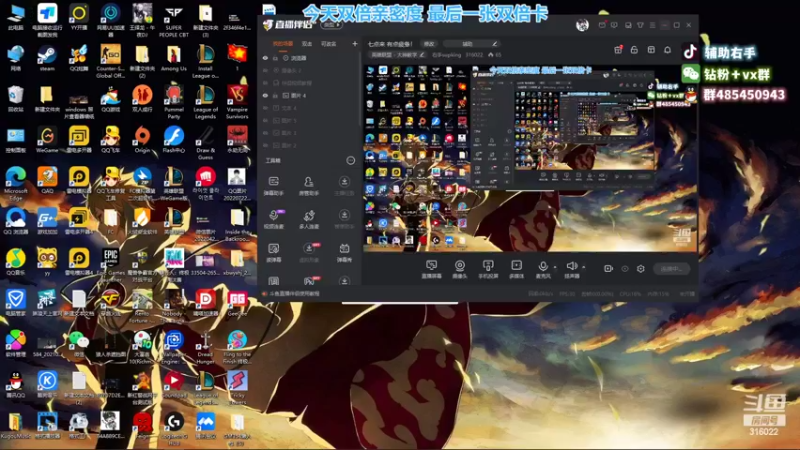
Task: Add a new scene with plus button
Action: click(355, 44)
